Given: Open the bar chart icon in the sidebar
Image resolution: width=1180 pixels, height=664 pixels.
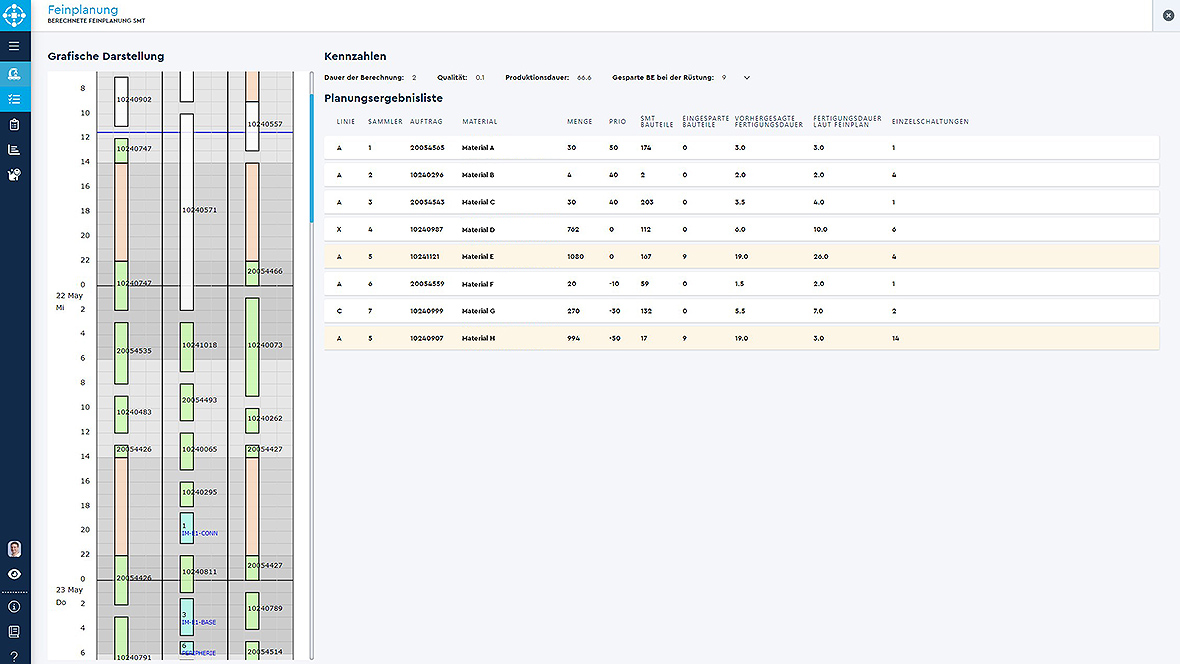Looking at the screenshot, I should point(14,150).
